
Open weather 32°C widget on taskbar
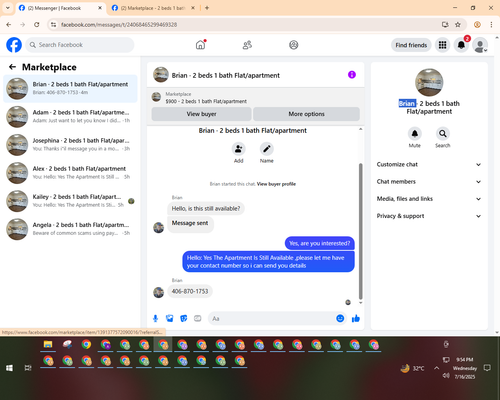coord(413,368)
